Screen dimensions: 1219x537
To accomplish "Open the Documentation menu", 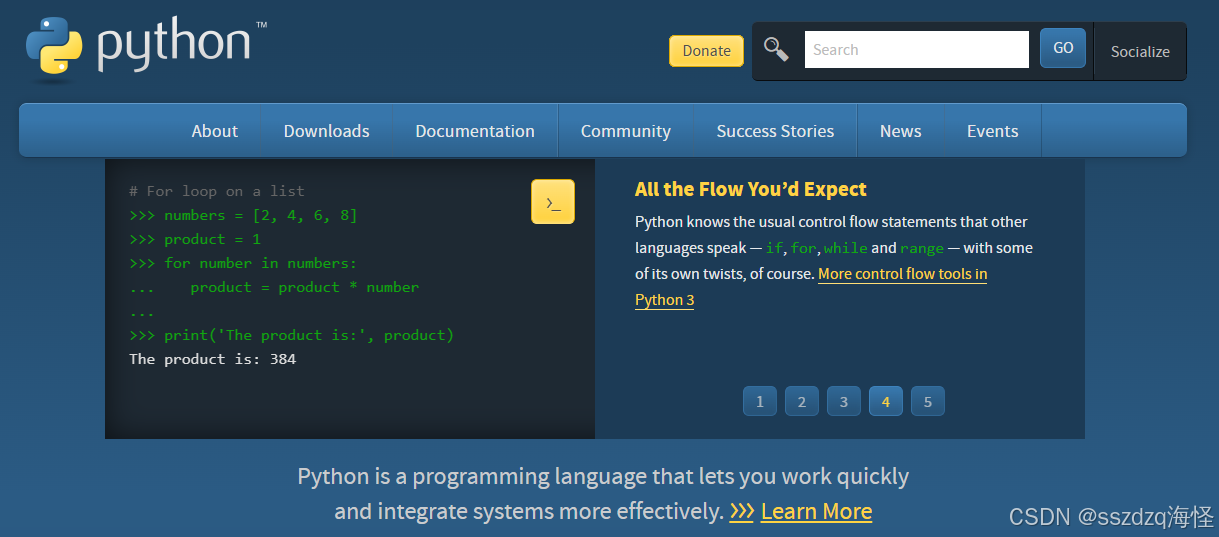I will tap(475, 131).
